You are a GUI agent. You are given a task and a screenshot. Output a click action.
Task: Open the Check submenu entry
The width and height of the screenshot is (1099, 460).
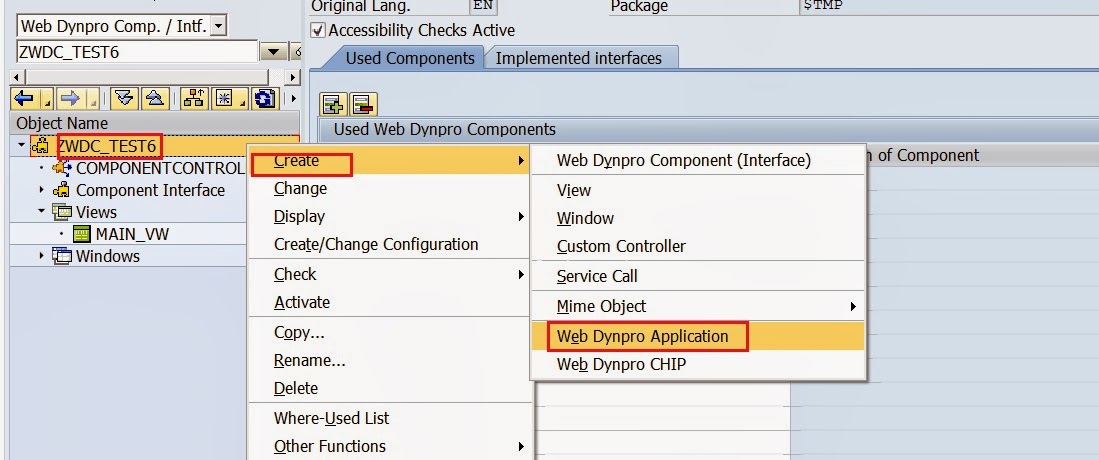click(389, 274)
